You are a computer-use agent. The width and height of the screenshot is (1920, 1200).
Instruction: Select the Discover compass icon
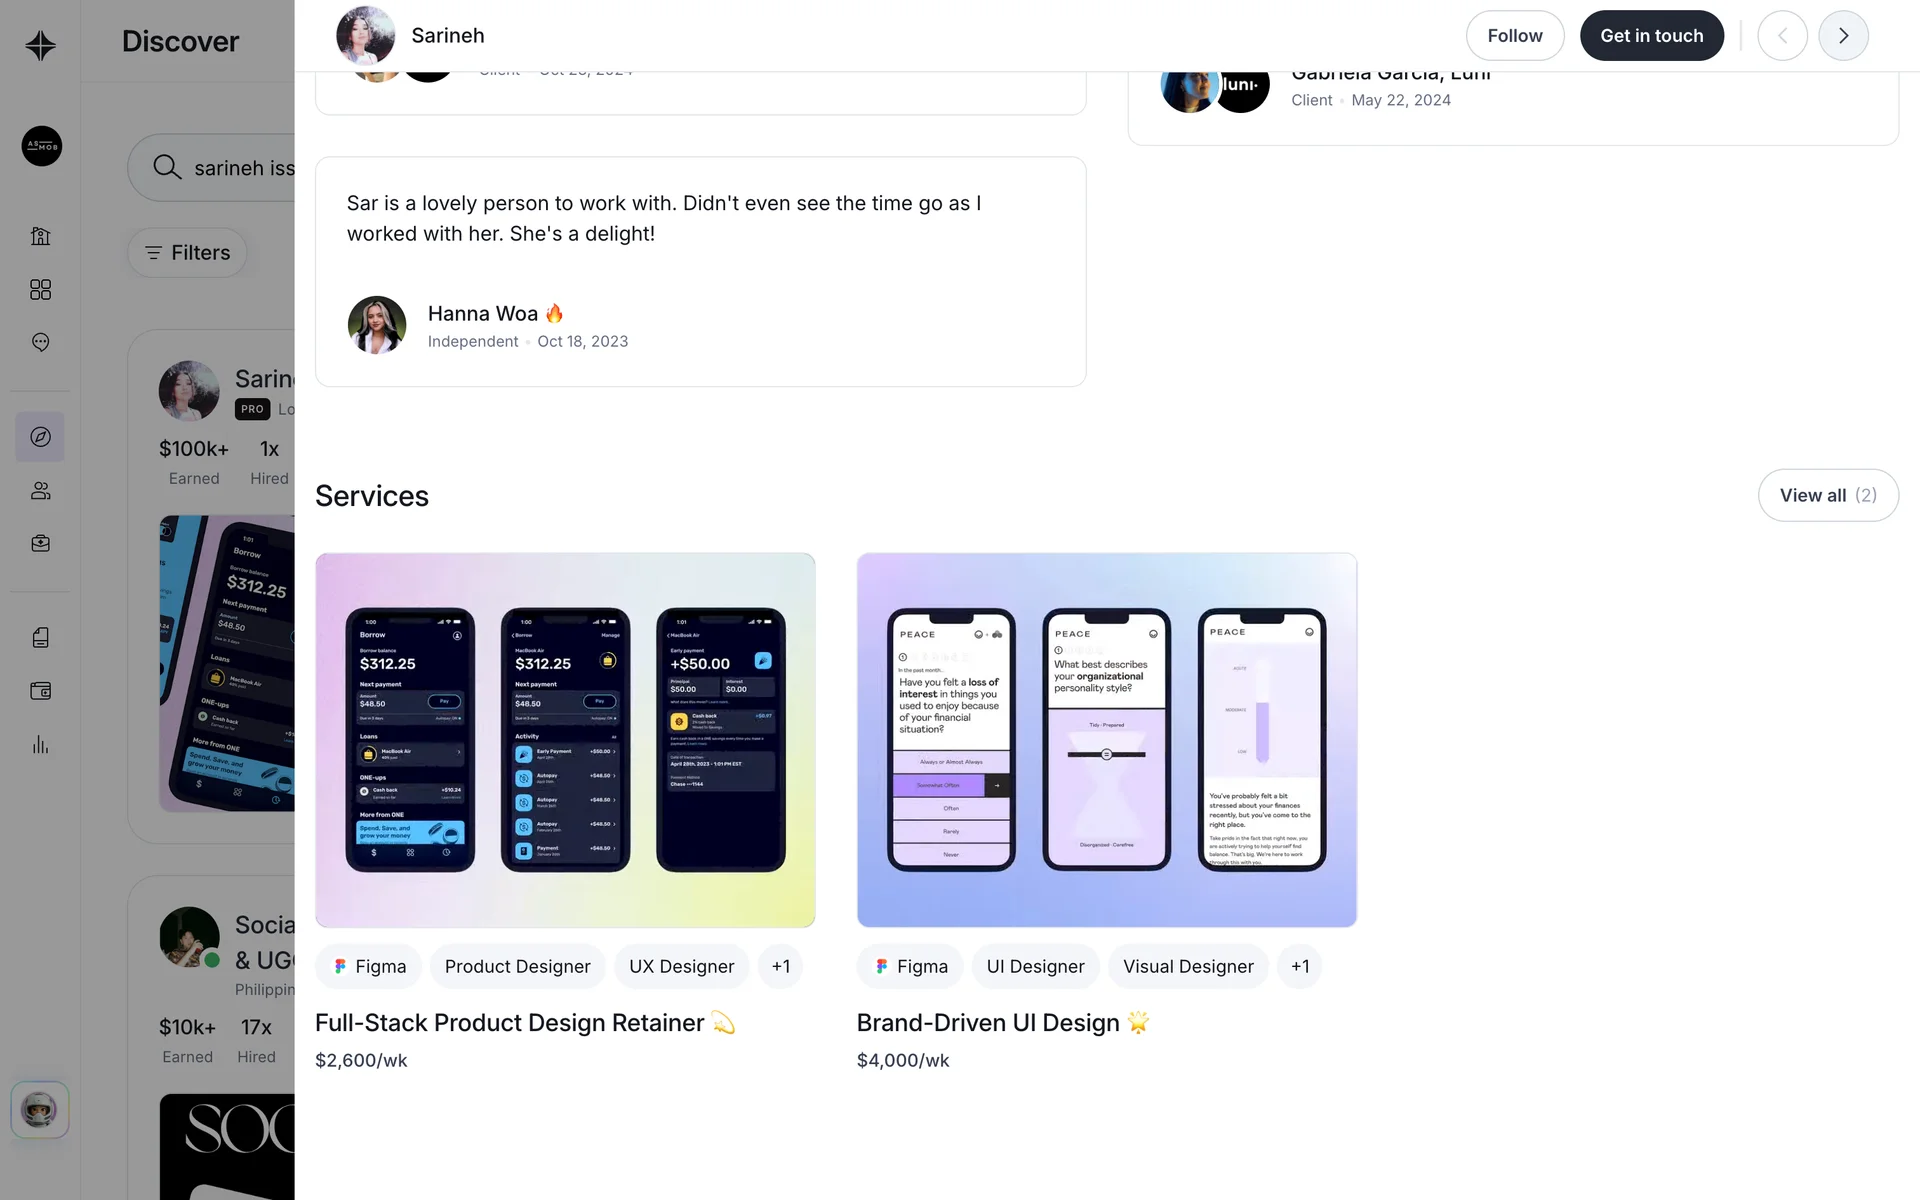(40, 437)
